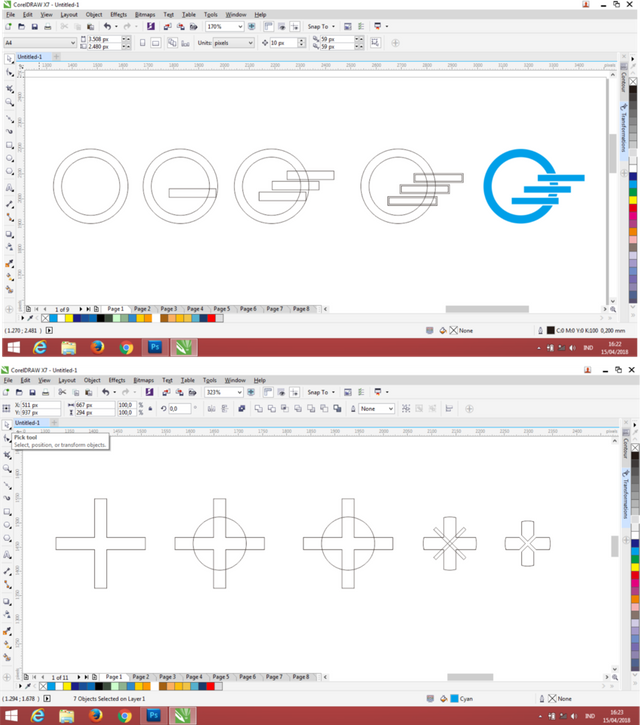The height and width of the screenshot is (725, 640).
Task: Add a new document tab in top window
Action: 56,56
